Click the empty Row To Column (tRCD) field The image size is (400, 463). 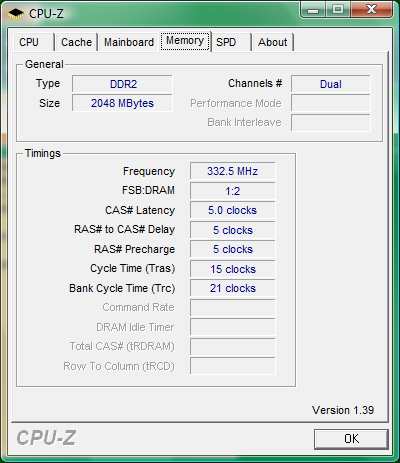(233, 366)
